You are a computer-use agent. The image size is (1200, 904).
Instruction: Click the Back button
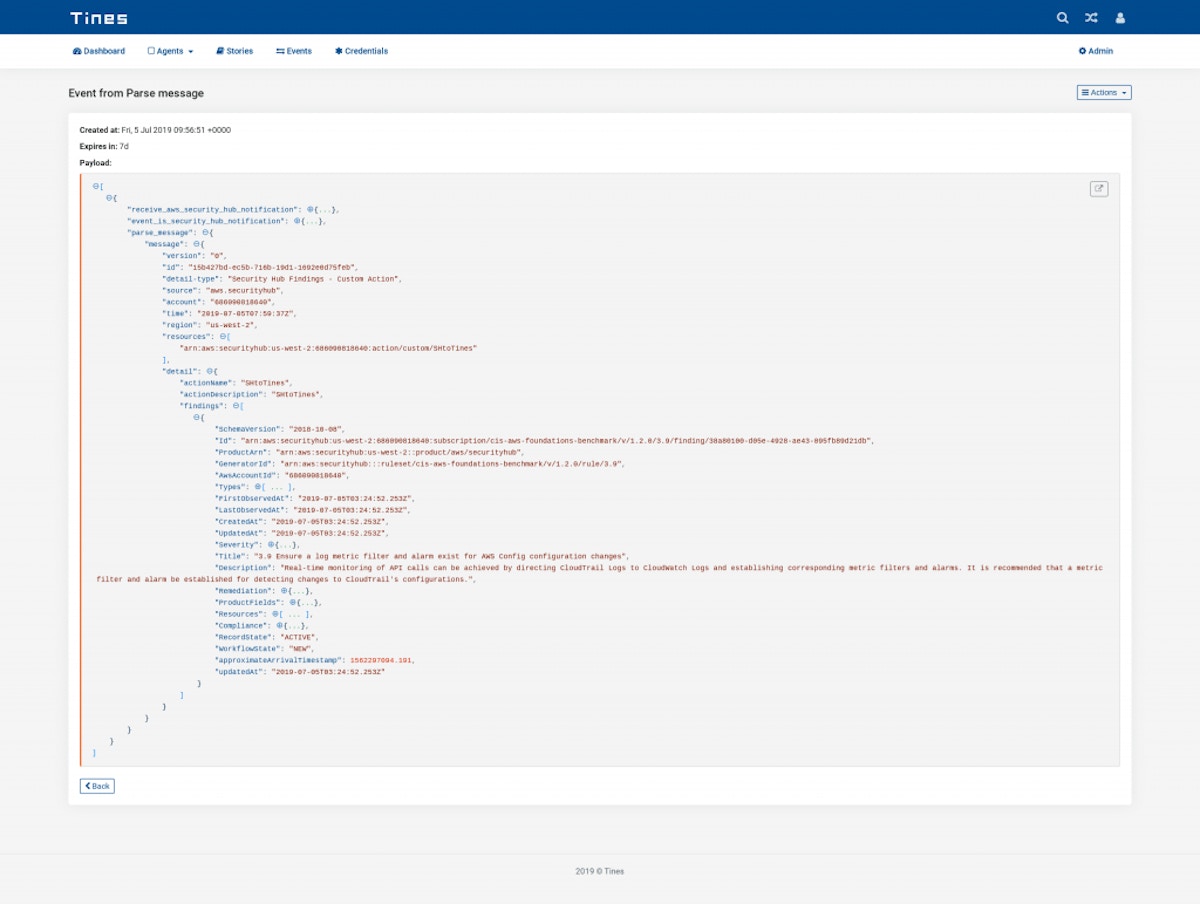click(97, 786)
